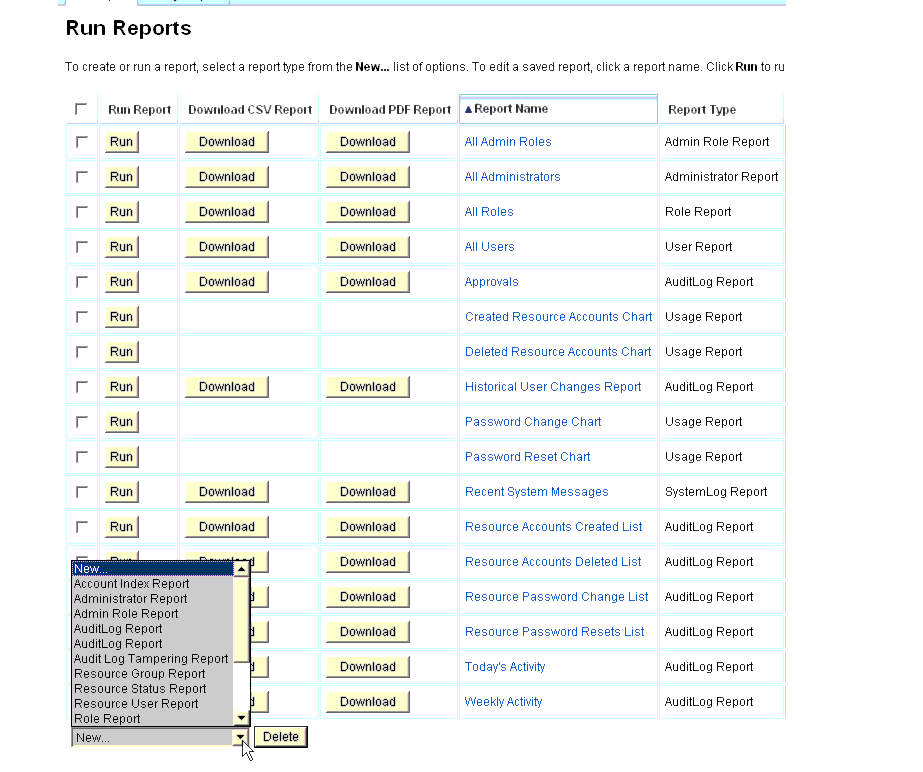Download PDF for Today's Activity
Image resolution: width=923 pixels, height=772 pixels.
pyautogui.click(x=368, y=667)
